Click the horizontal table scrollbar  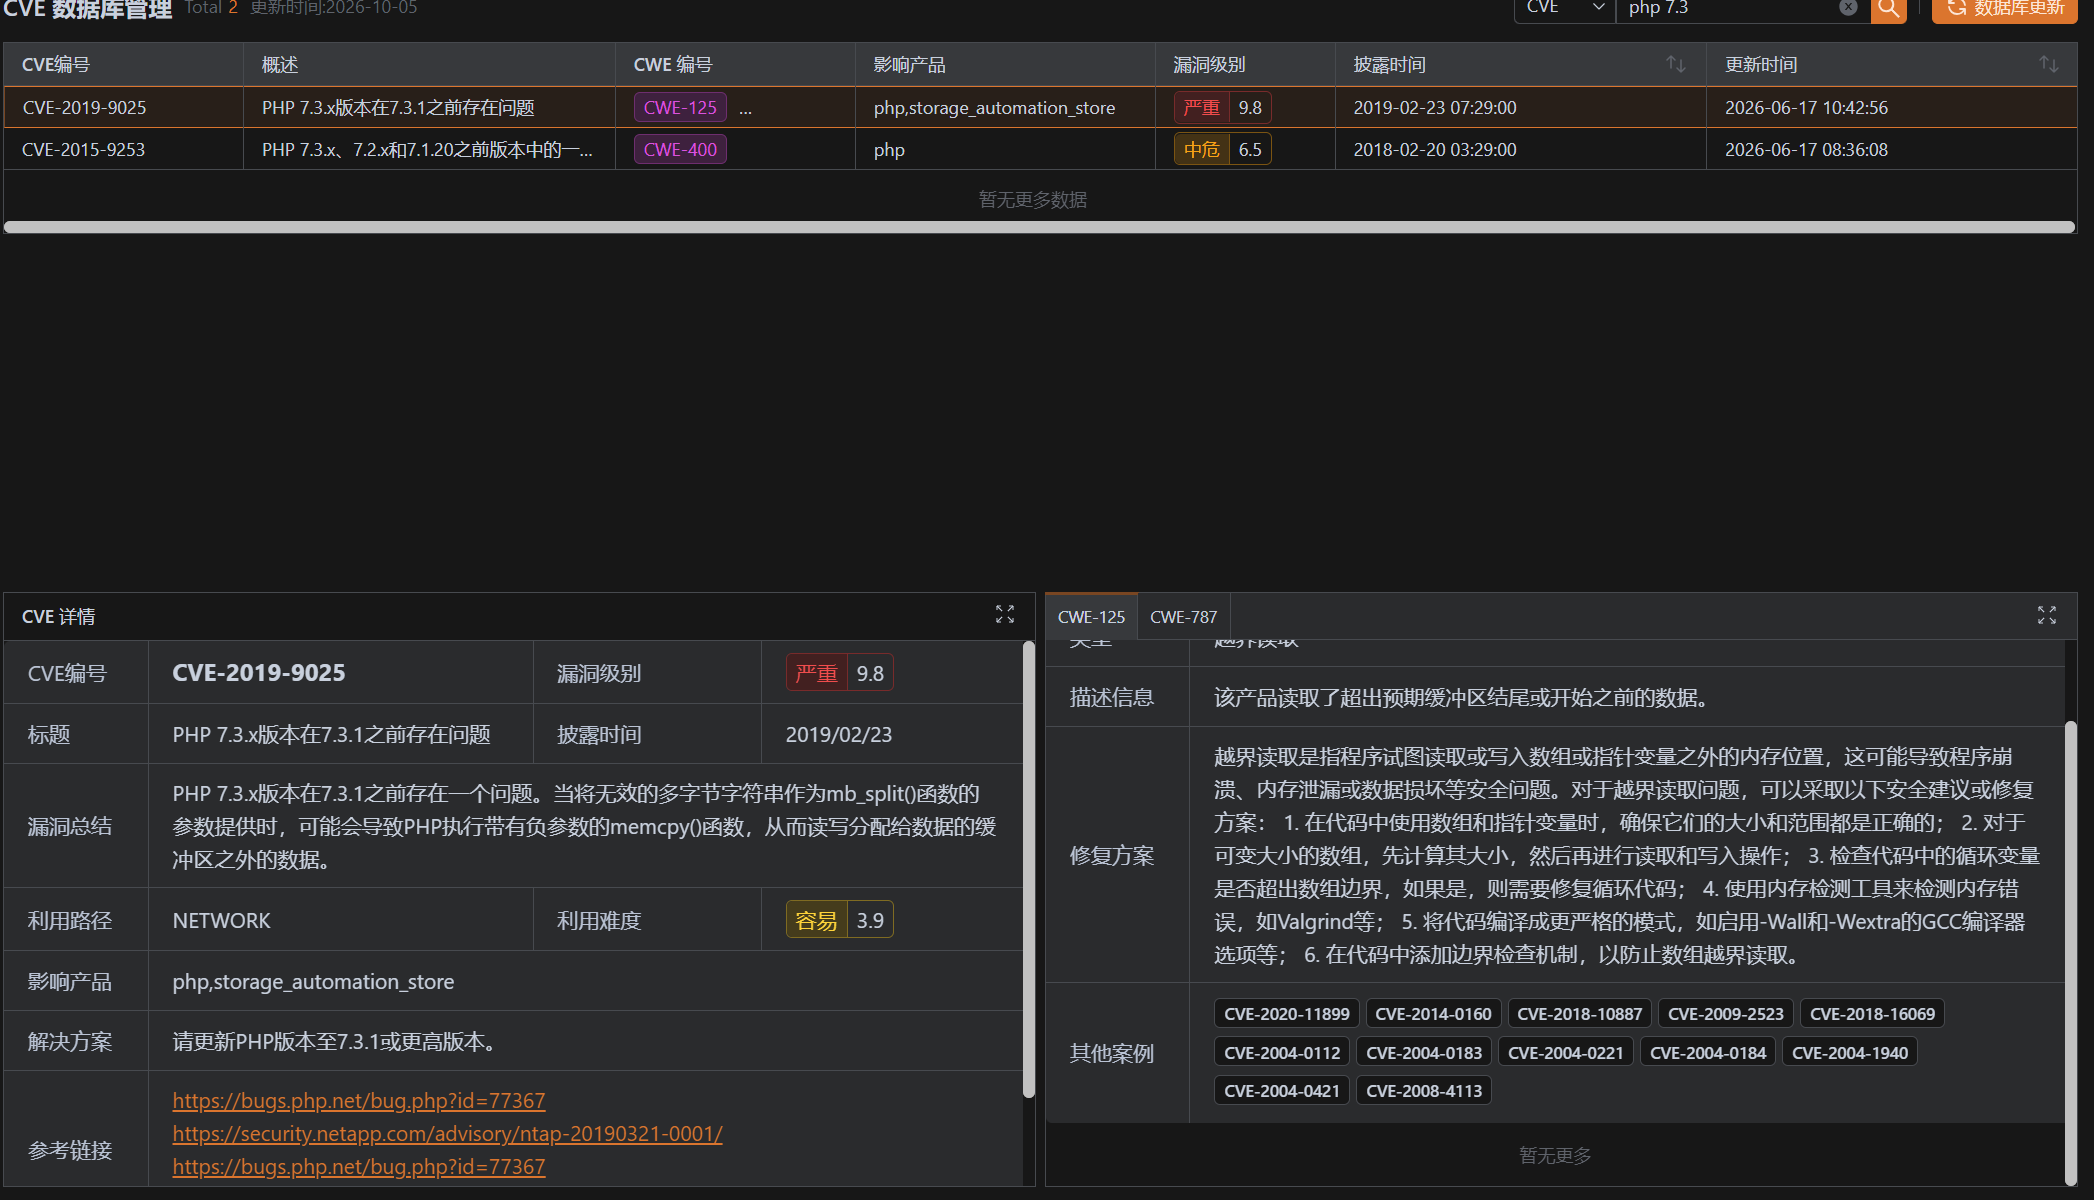1039,227
